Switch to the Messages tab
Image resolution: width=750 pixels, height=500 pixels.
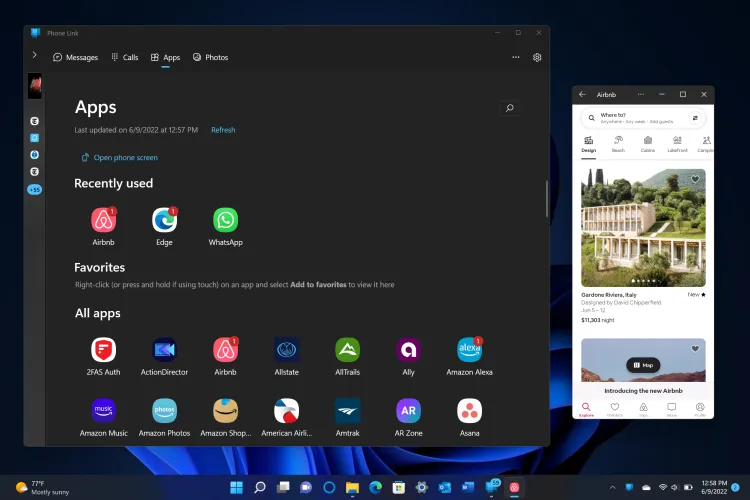(x=75, y=57)
